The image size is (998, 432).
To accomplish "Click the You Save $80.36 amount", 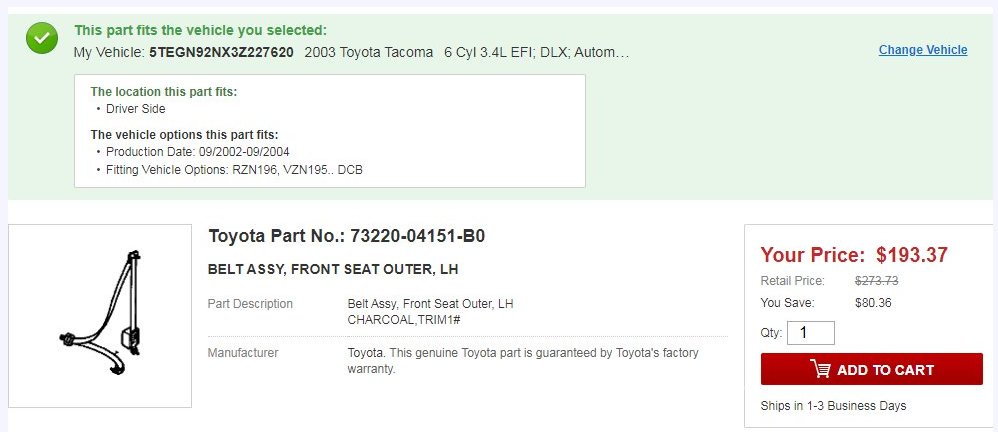I will [873, 303].
